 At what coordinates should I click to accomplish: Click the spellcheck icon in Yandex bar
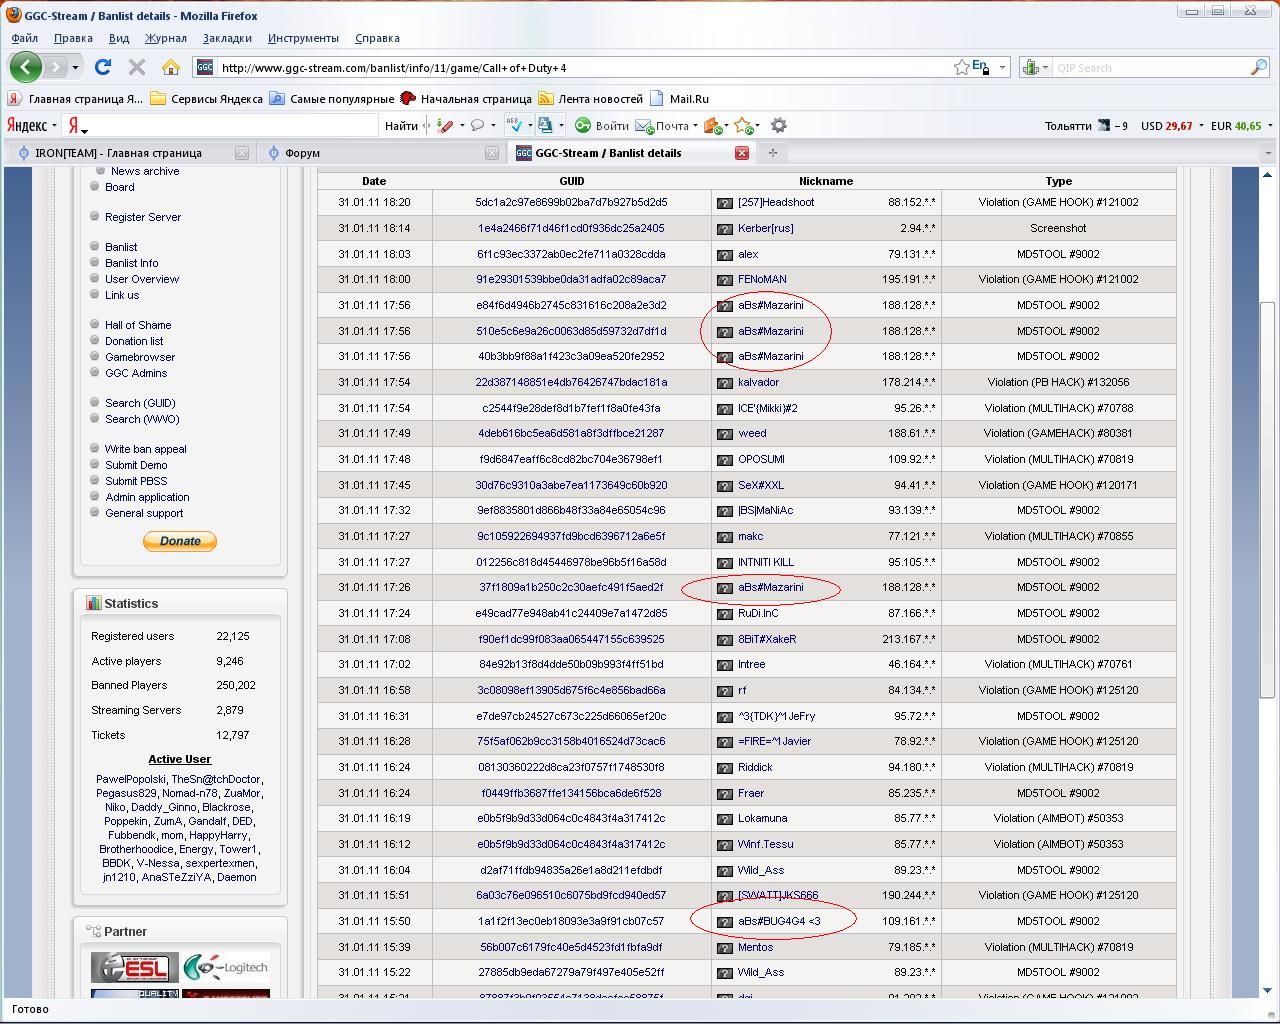tap(514, 125)
